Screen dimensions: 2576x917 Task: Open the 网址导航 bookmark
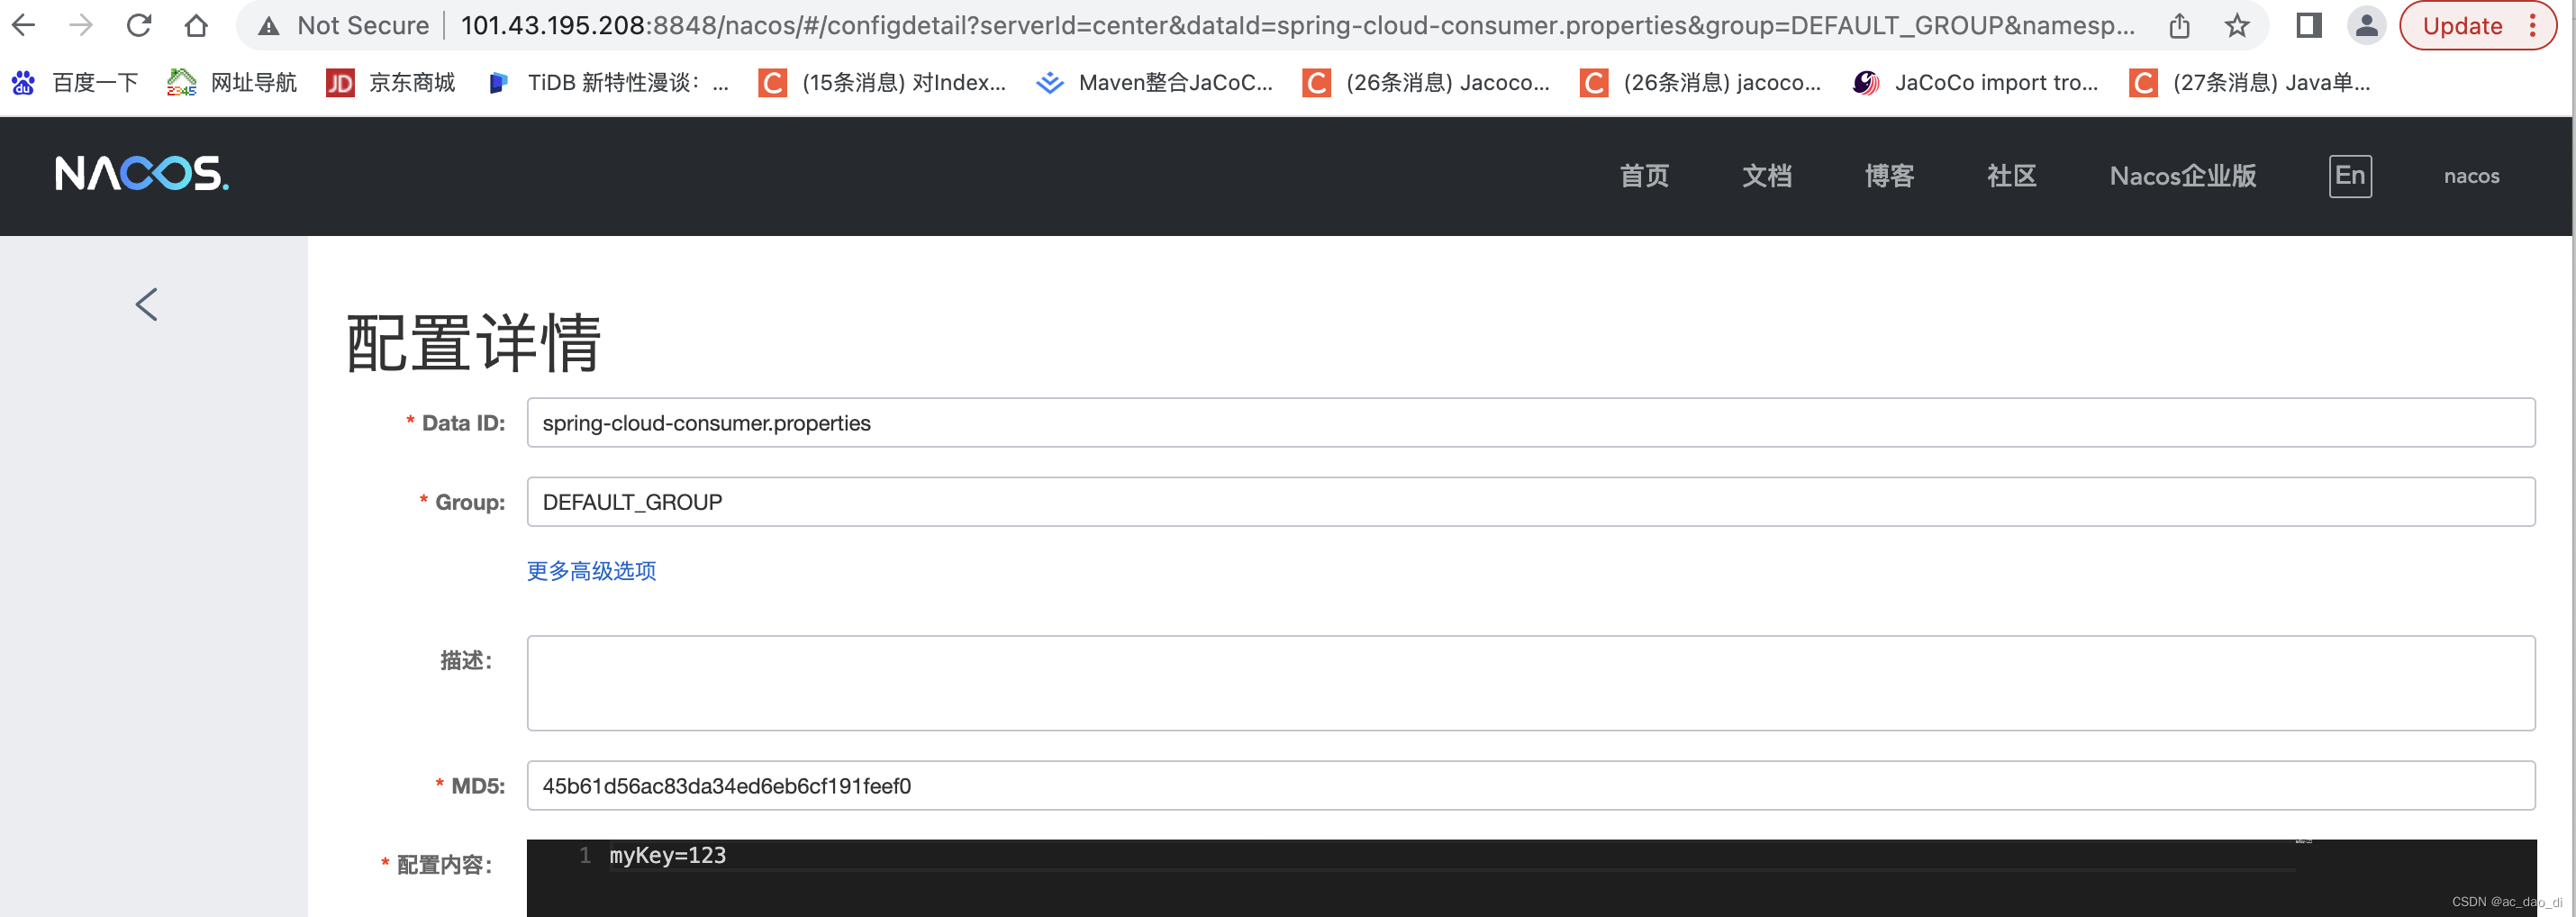pos(232,83)
